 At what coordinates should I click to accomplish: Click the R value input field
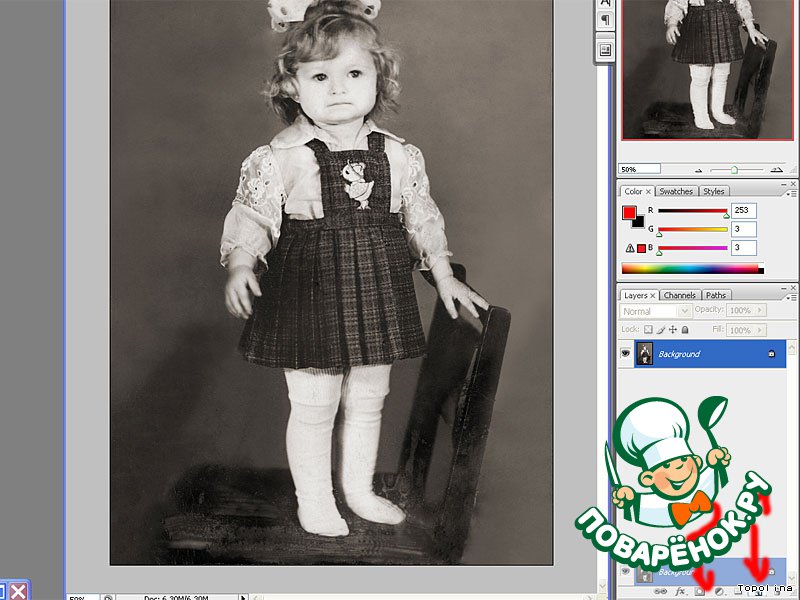[743, 210]
